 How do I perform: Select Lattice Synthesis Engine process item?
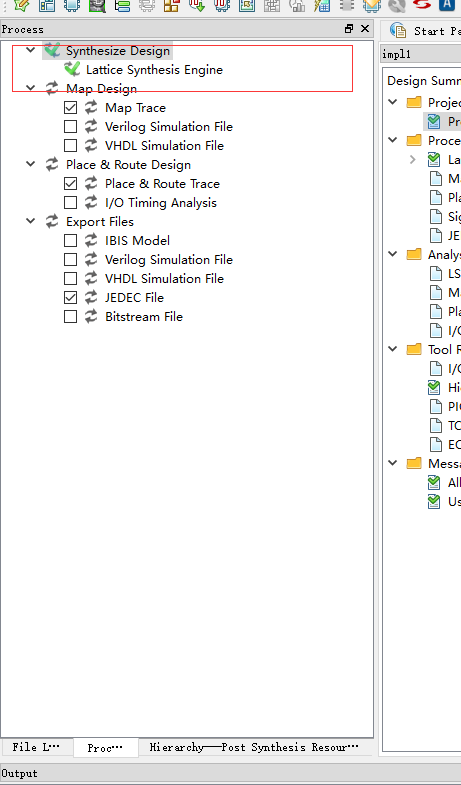[154, 70]
